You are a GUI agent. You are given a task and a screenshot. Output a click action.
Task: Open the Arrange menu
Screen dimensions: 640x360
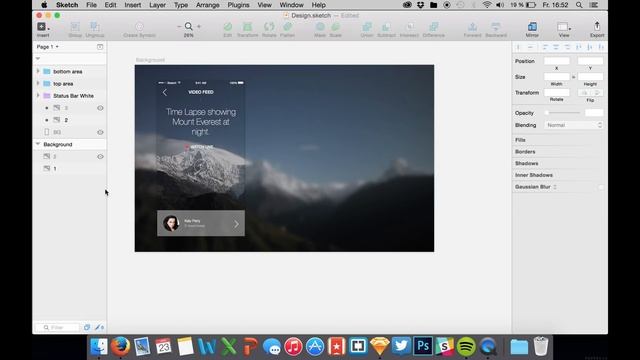pyautogui.click(x=207, y=5)
